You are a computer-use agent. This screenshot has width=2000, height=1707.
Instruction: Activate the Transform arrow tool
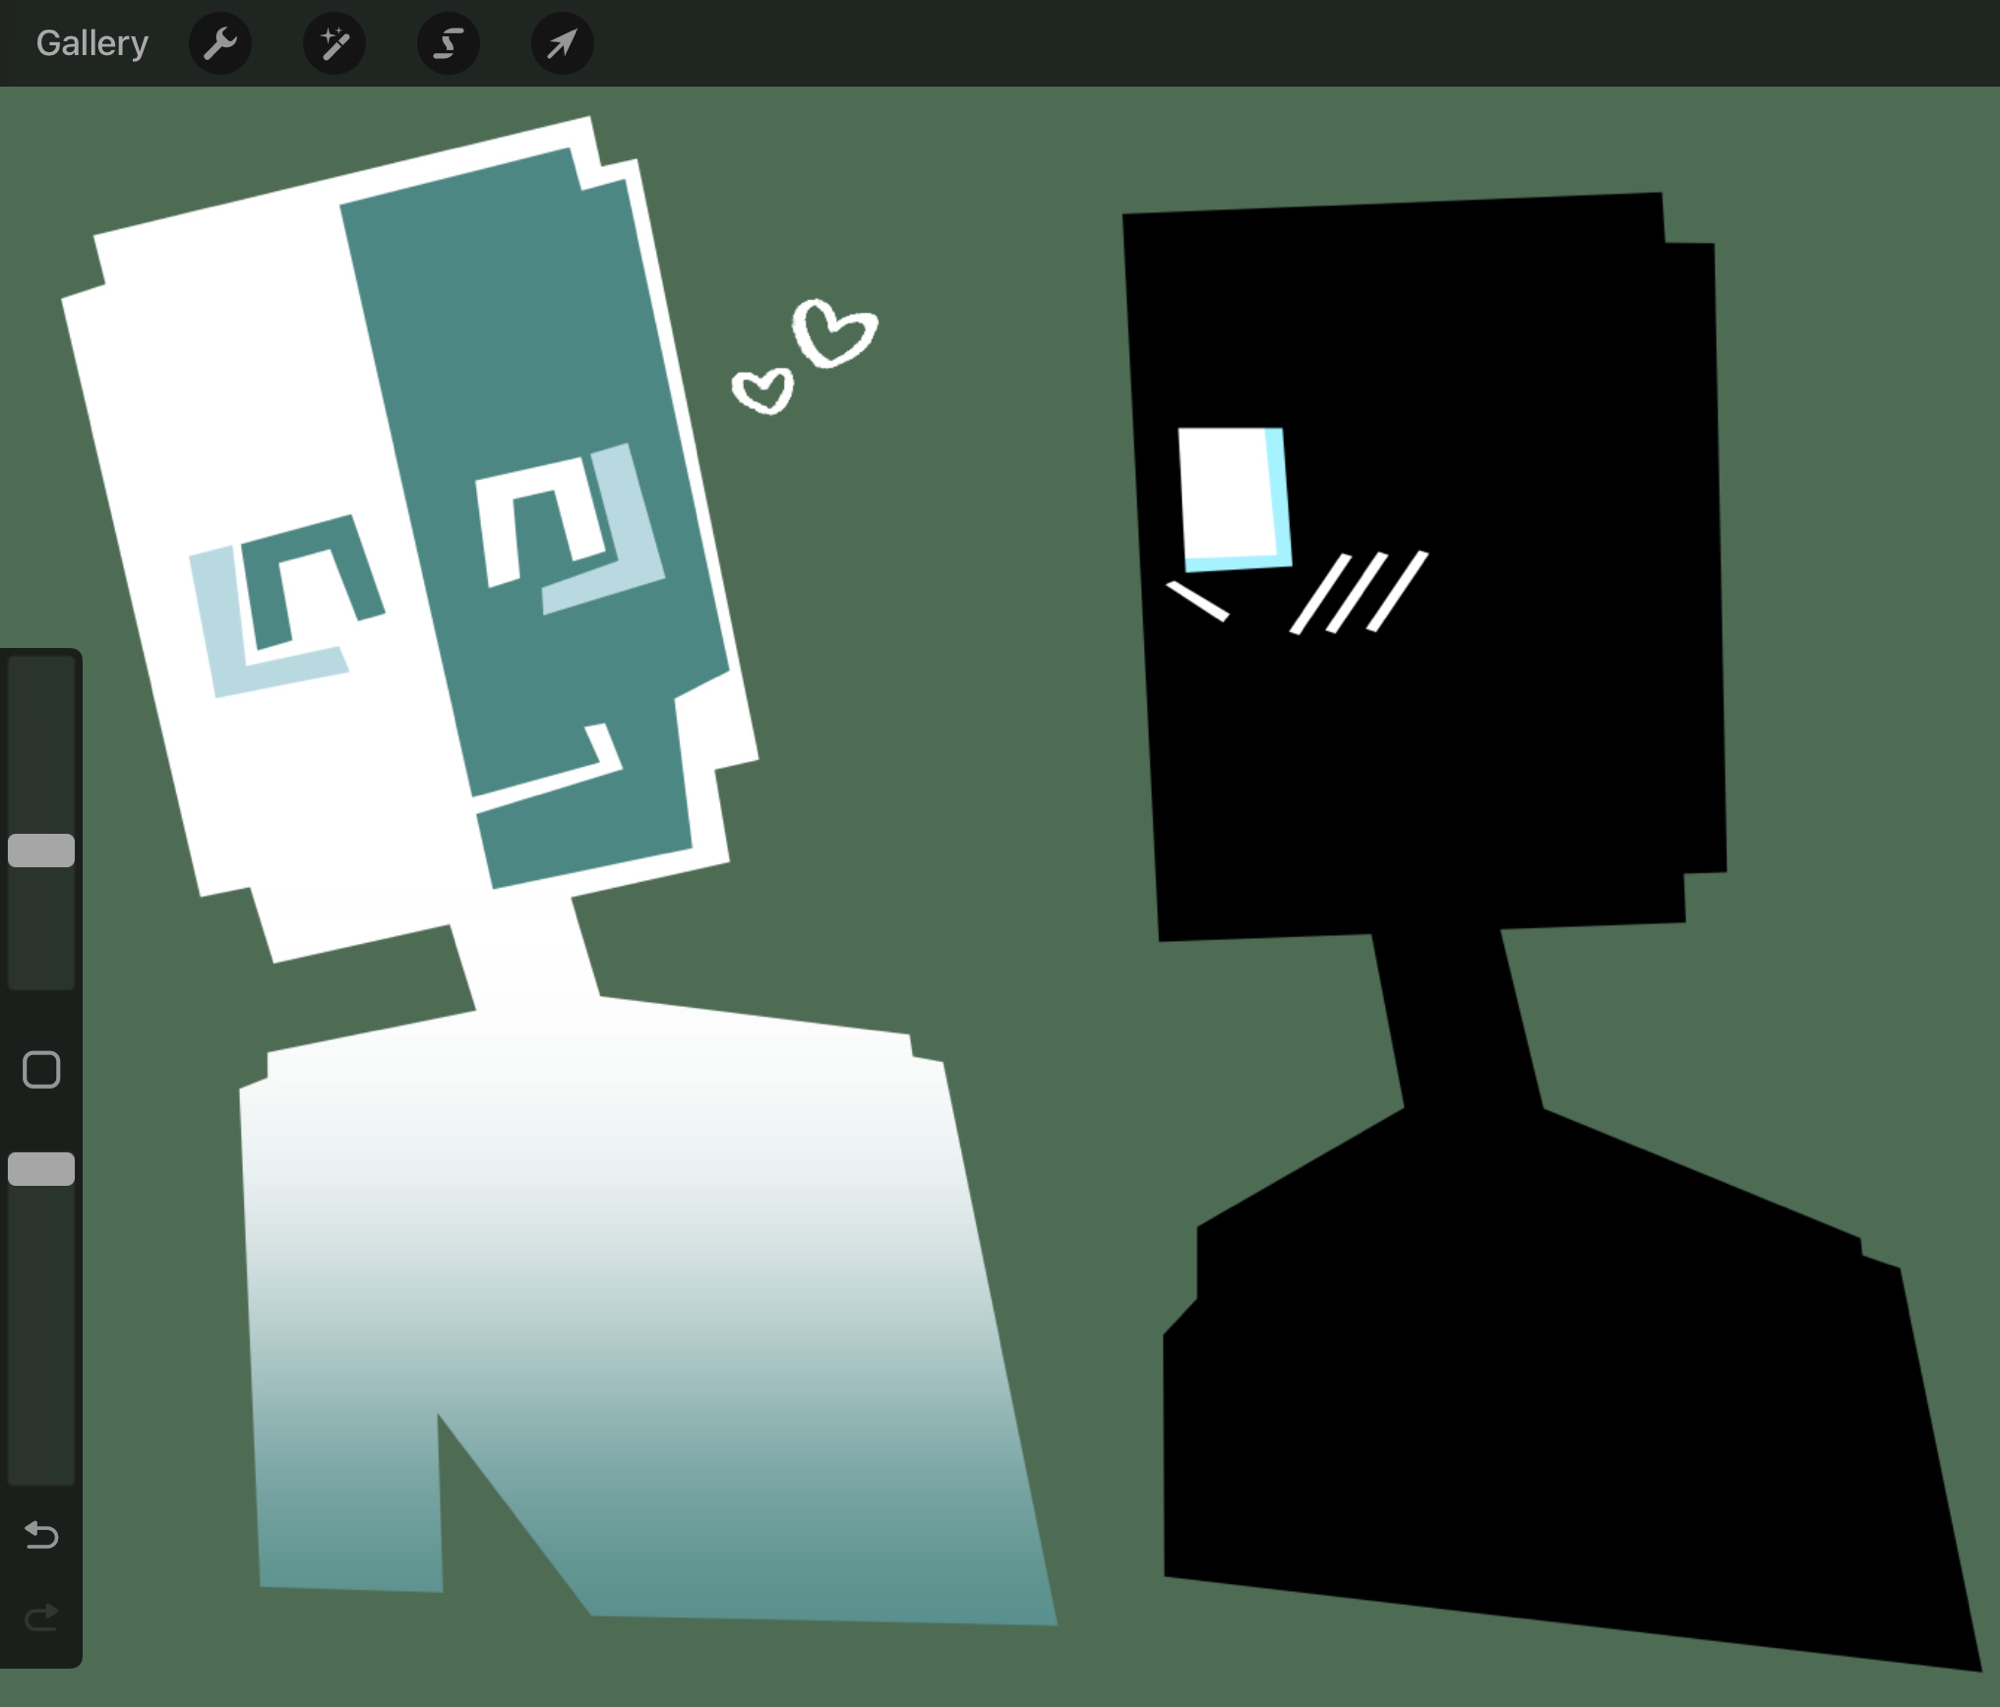pyautogui.click(x=562, y=43)
